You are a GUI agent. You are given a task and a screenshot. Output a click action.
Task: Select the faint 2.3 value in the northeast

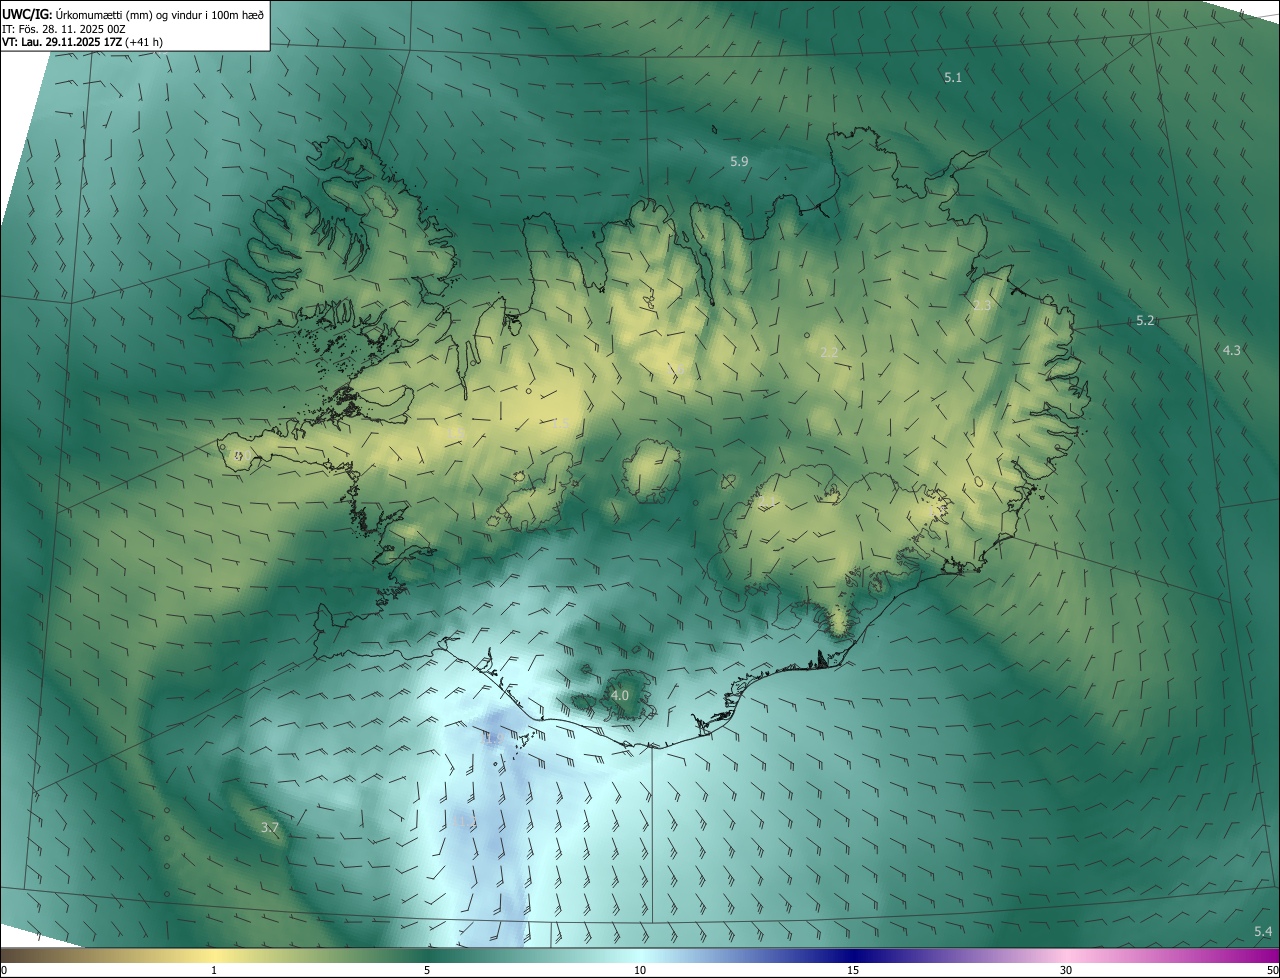pos(982,306)
